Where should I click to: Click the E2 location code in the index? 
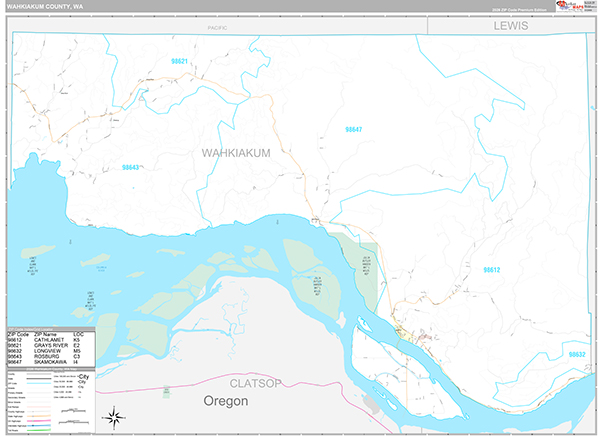point(77,345)
